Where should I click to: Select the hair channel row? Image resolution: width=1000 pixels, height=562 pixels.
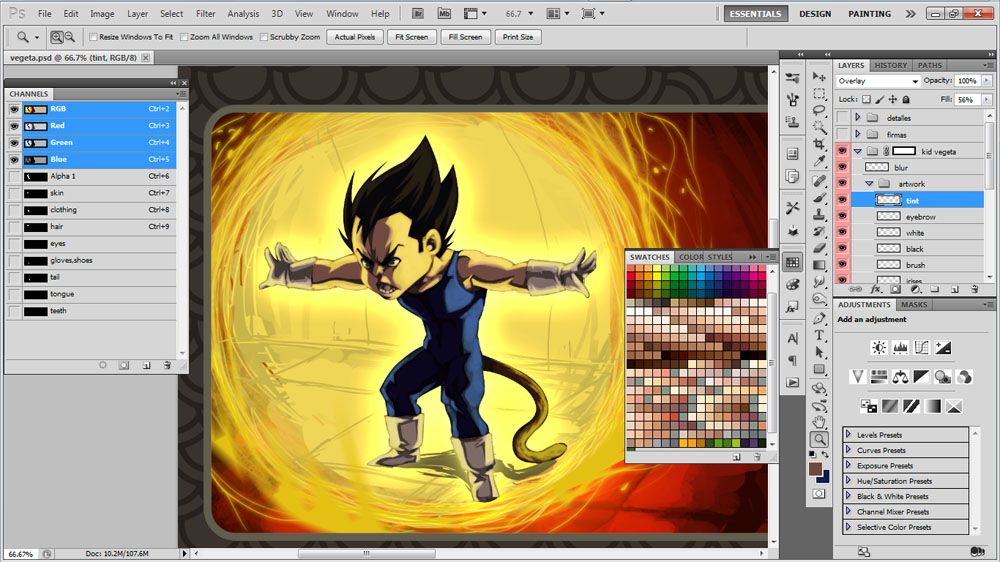[91, 226]
